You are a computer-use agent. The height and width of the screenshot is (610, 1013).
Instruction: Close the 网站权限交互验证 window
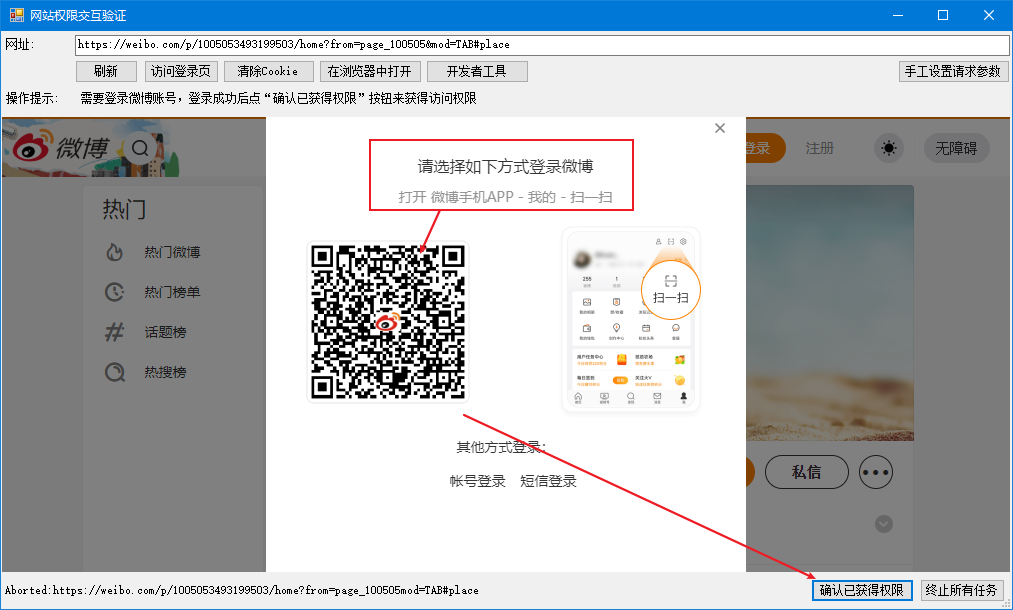point(988,15)
